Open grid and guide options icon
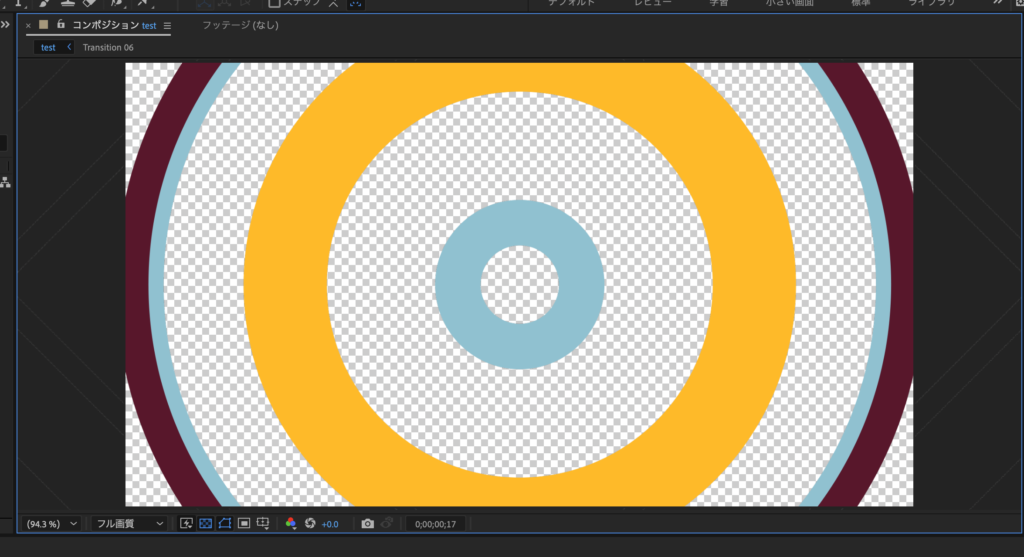The height and width of the screenshot is (557, 1024). click(x=263, y=523)
